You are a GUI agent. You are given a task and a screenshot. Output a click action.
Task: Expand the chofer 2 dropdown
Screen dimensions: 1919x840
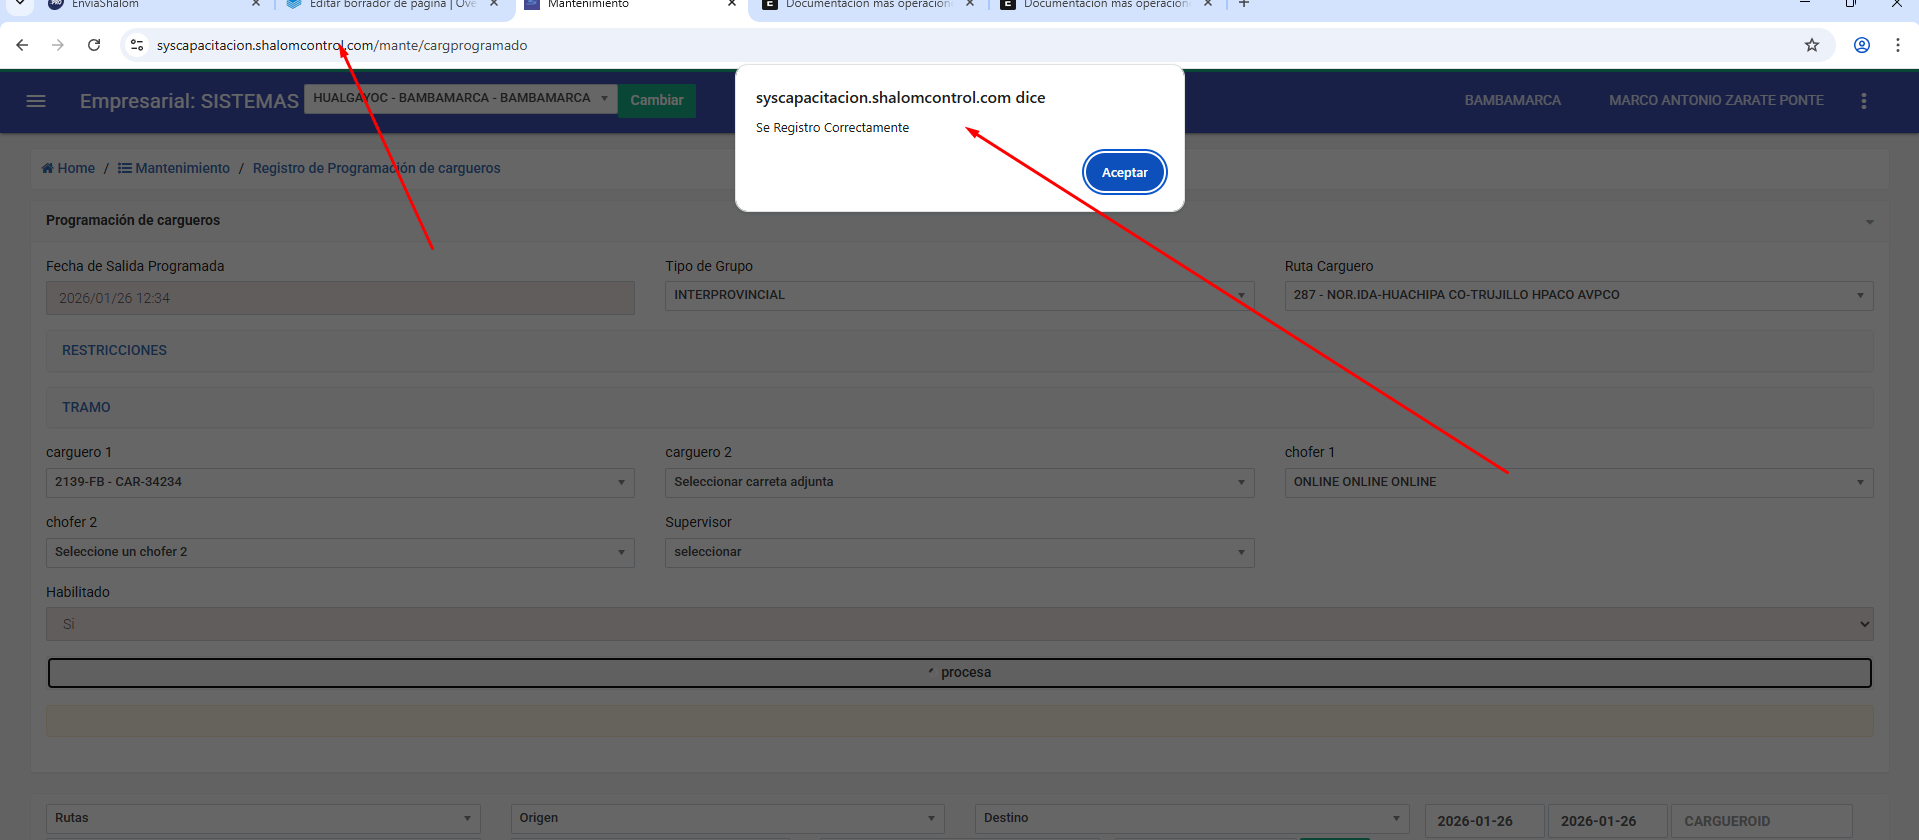(340, 553)
